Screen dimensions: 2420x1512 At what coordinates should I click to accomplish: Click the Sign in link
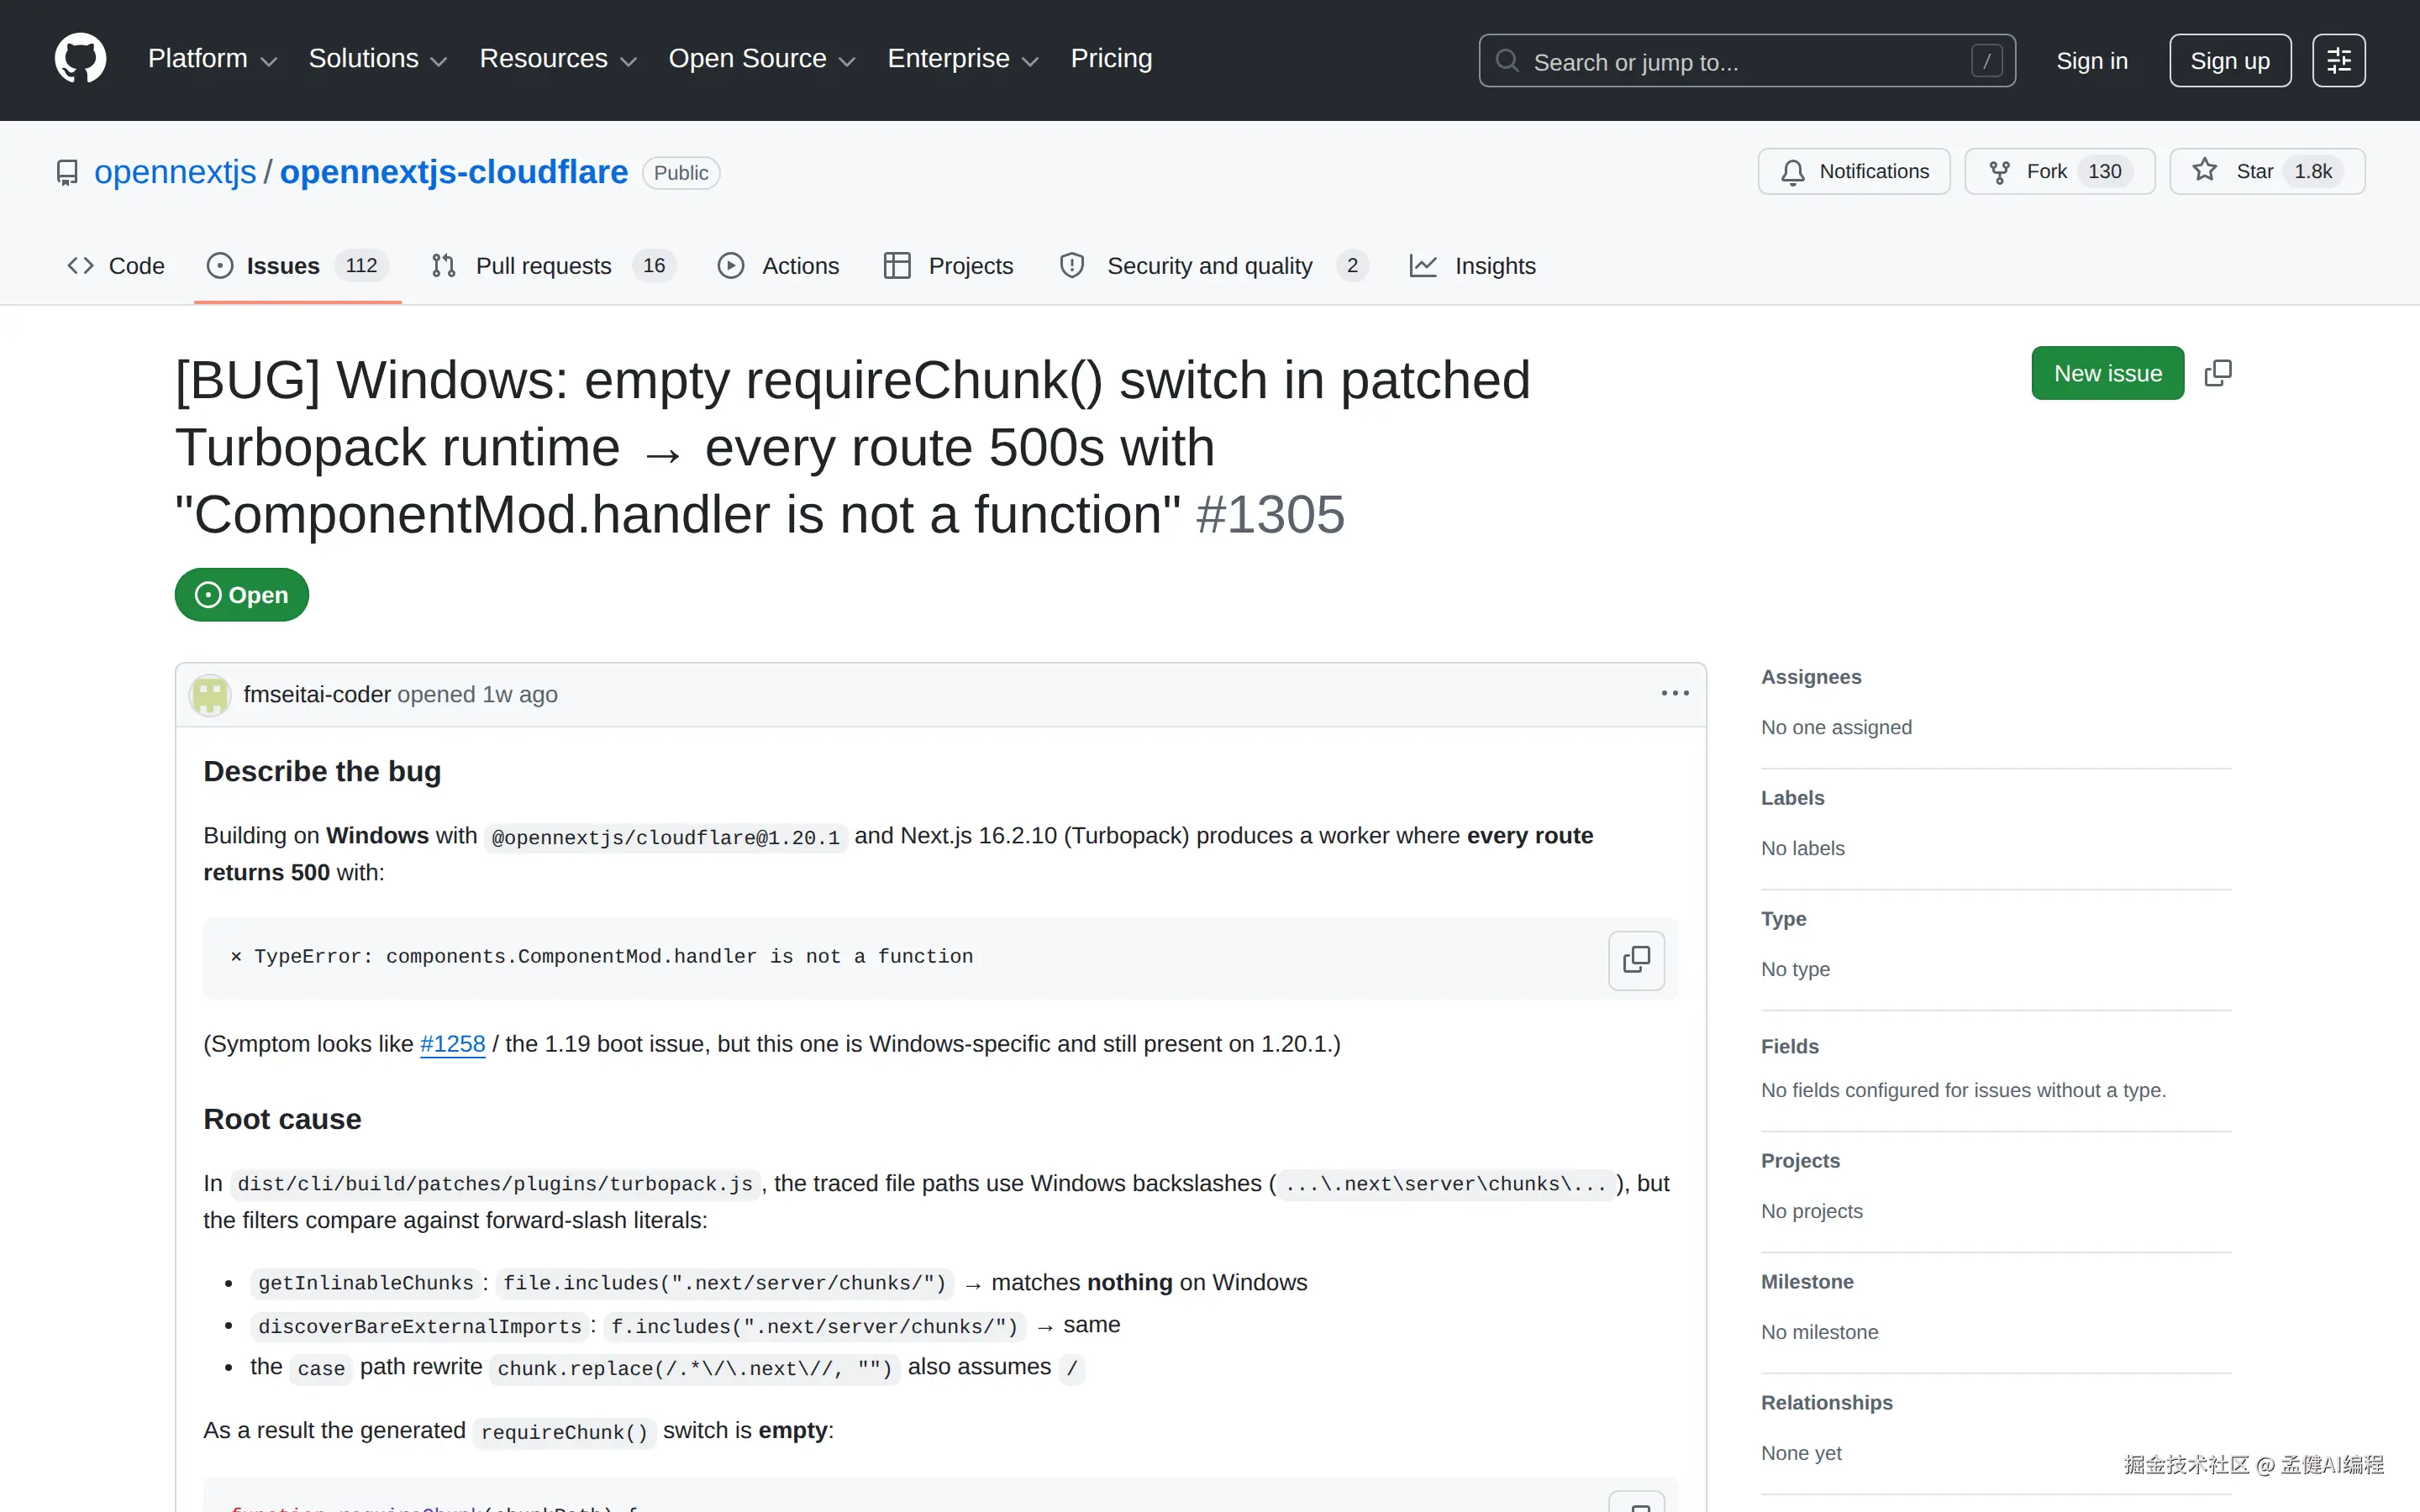pos(2091,61)
